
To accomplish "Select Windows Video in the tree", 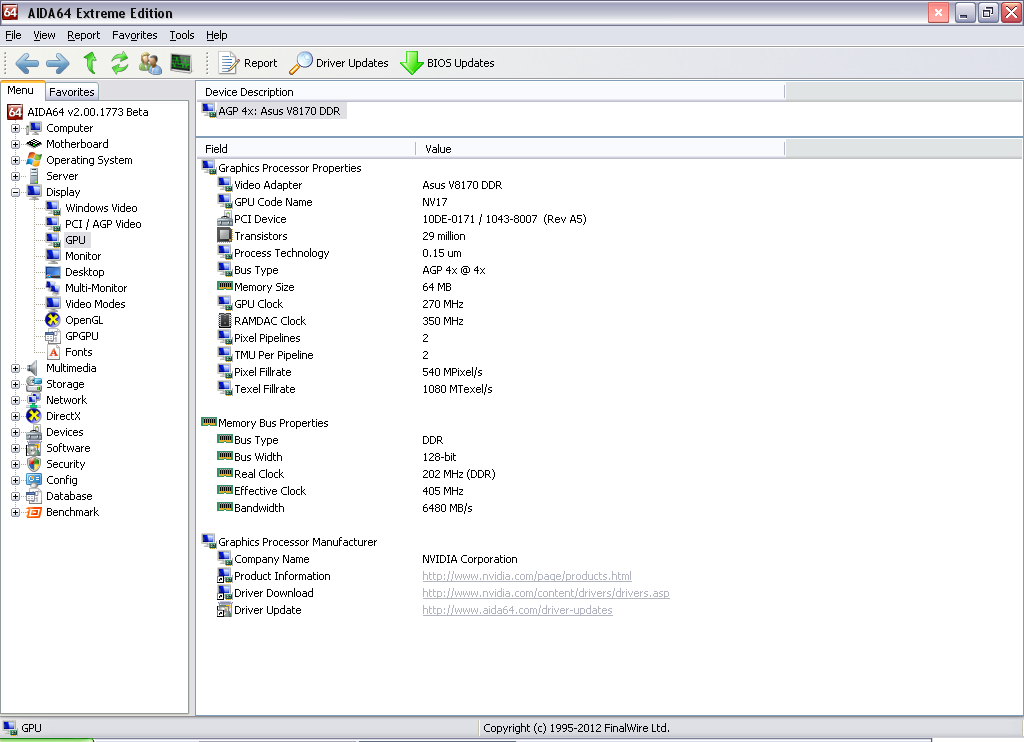I will [101, 208].
